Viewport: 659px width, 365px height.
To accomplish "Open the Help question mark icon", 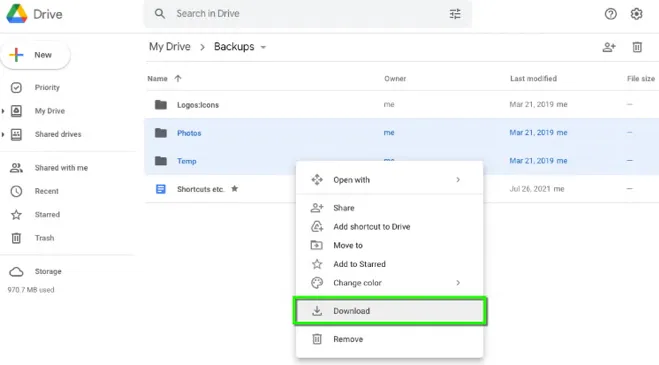I will [x=611, y=14].
